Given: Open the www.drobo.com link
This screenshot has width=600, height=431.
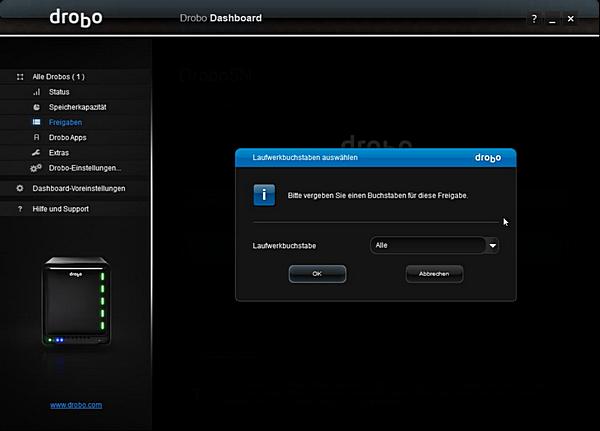Looking at the screenshot, I should pyautogui.click(x=76, y=405).
